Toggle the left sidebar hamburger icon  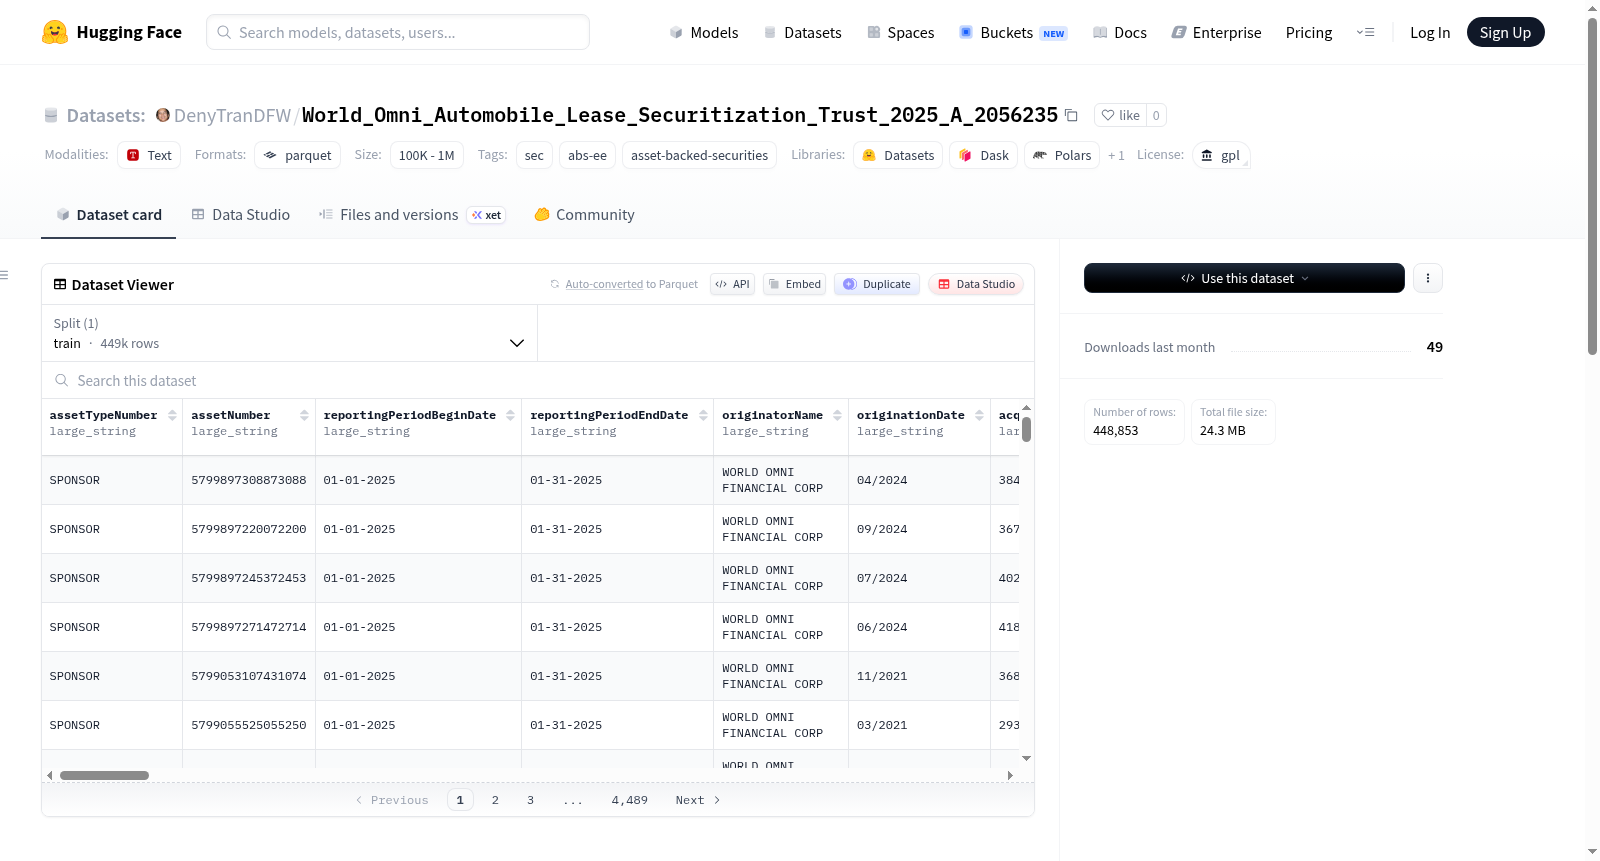(4, 275)
